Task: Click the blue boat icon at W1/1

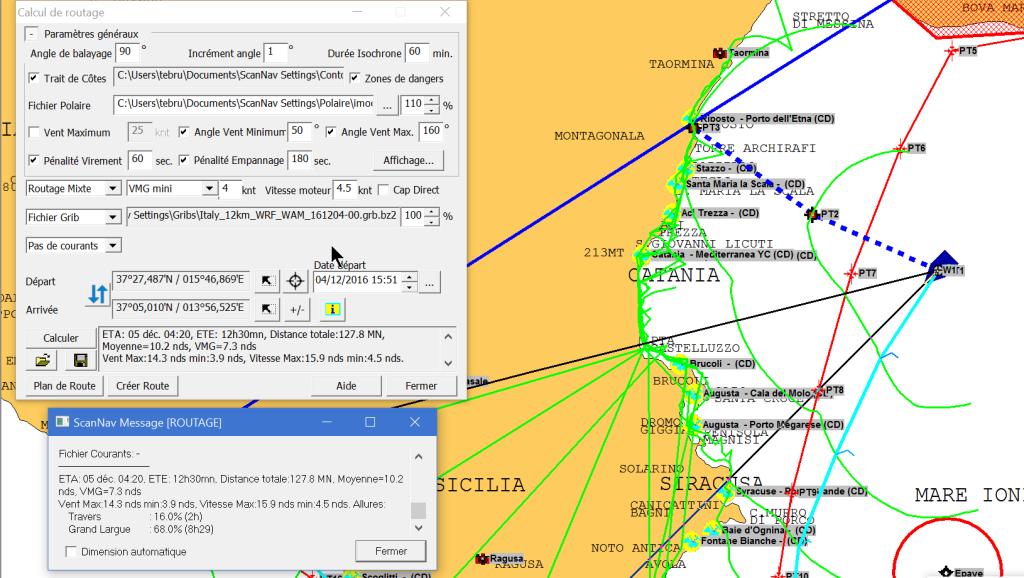Action: pos(942,265)
